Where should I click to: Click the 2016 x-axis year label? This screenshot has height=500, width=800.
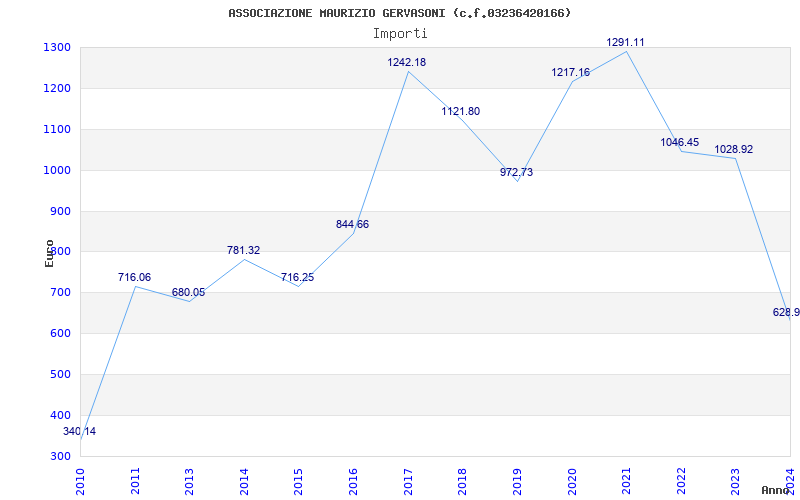[x=354, y=482]
